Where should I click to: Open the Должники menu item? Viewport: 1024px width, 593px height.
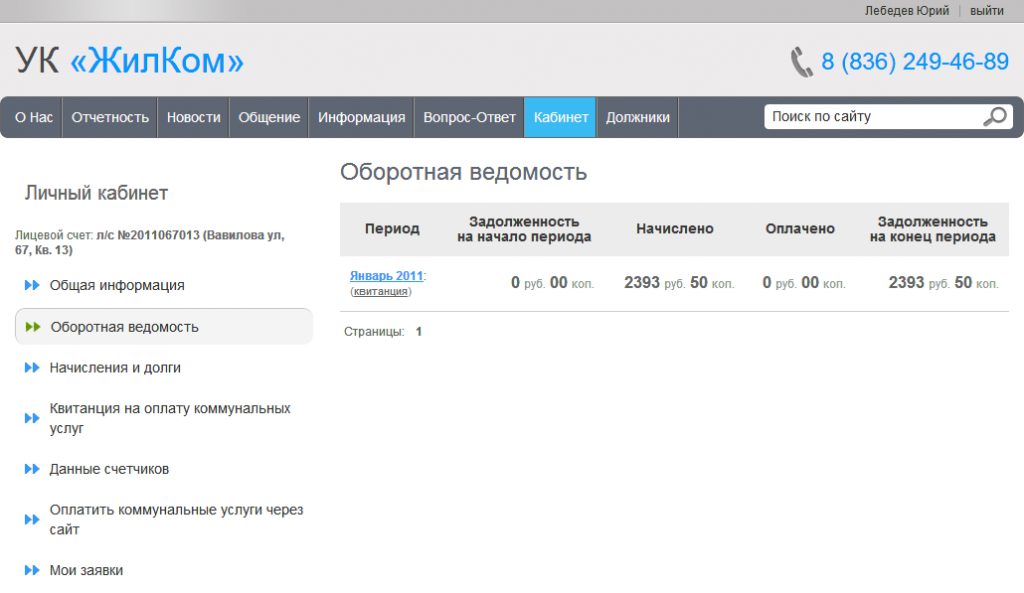[637, 117]
